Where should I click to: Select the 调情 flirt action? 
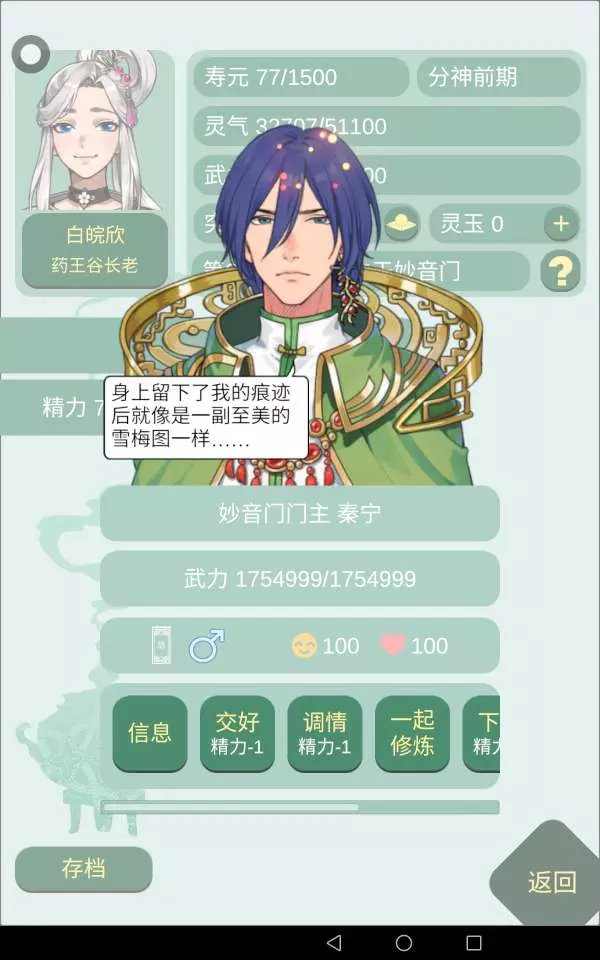click(324, 733)
